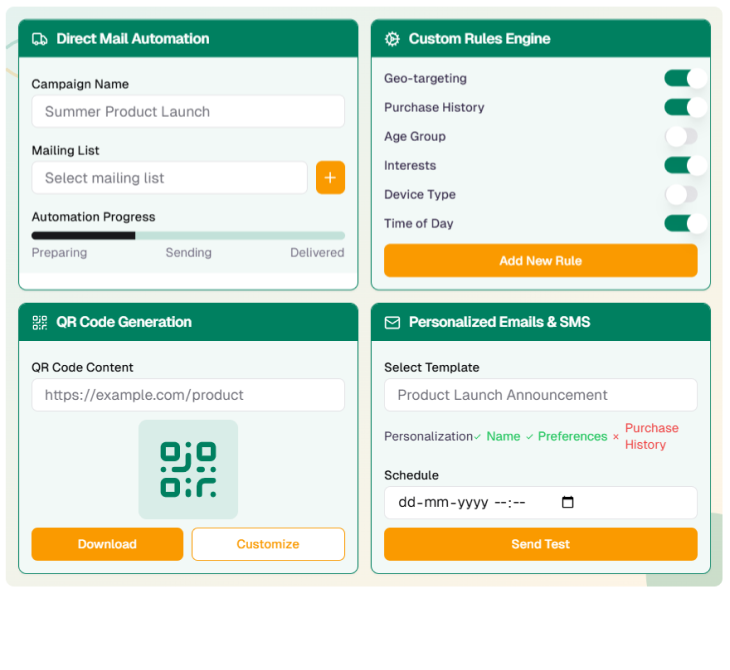Switch off the Time of Day rule

click(x=685, y=223)
